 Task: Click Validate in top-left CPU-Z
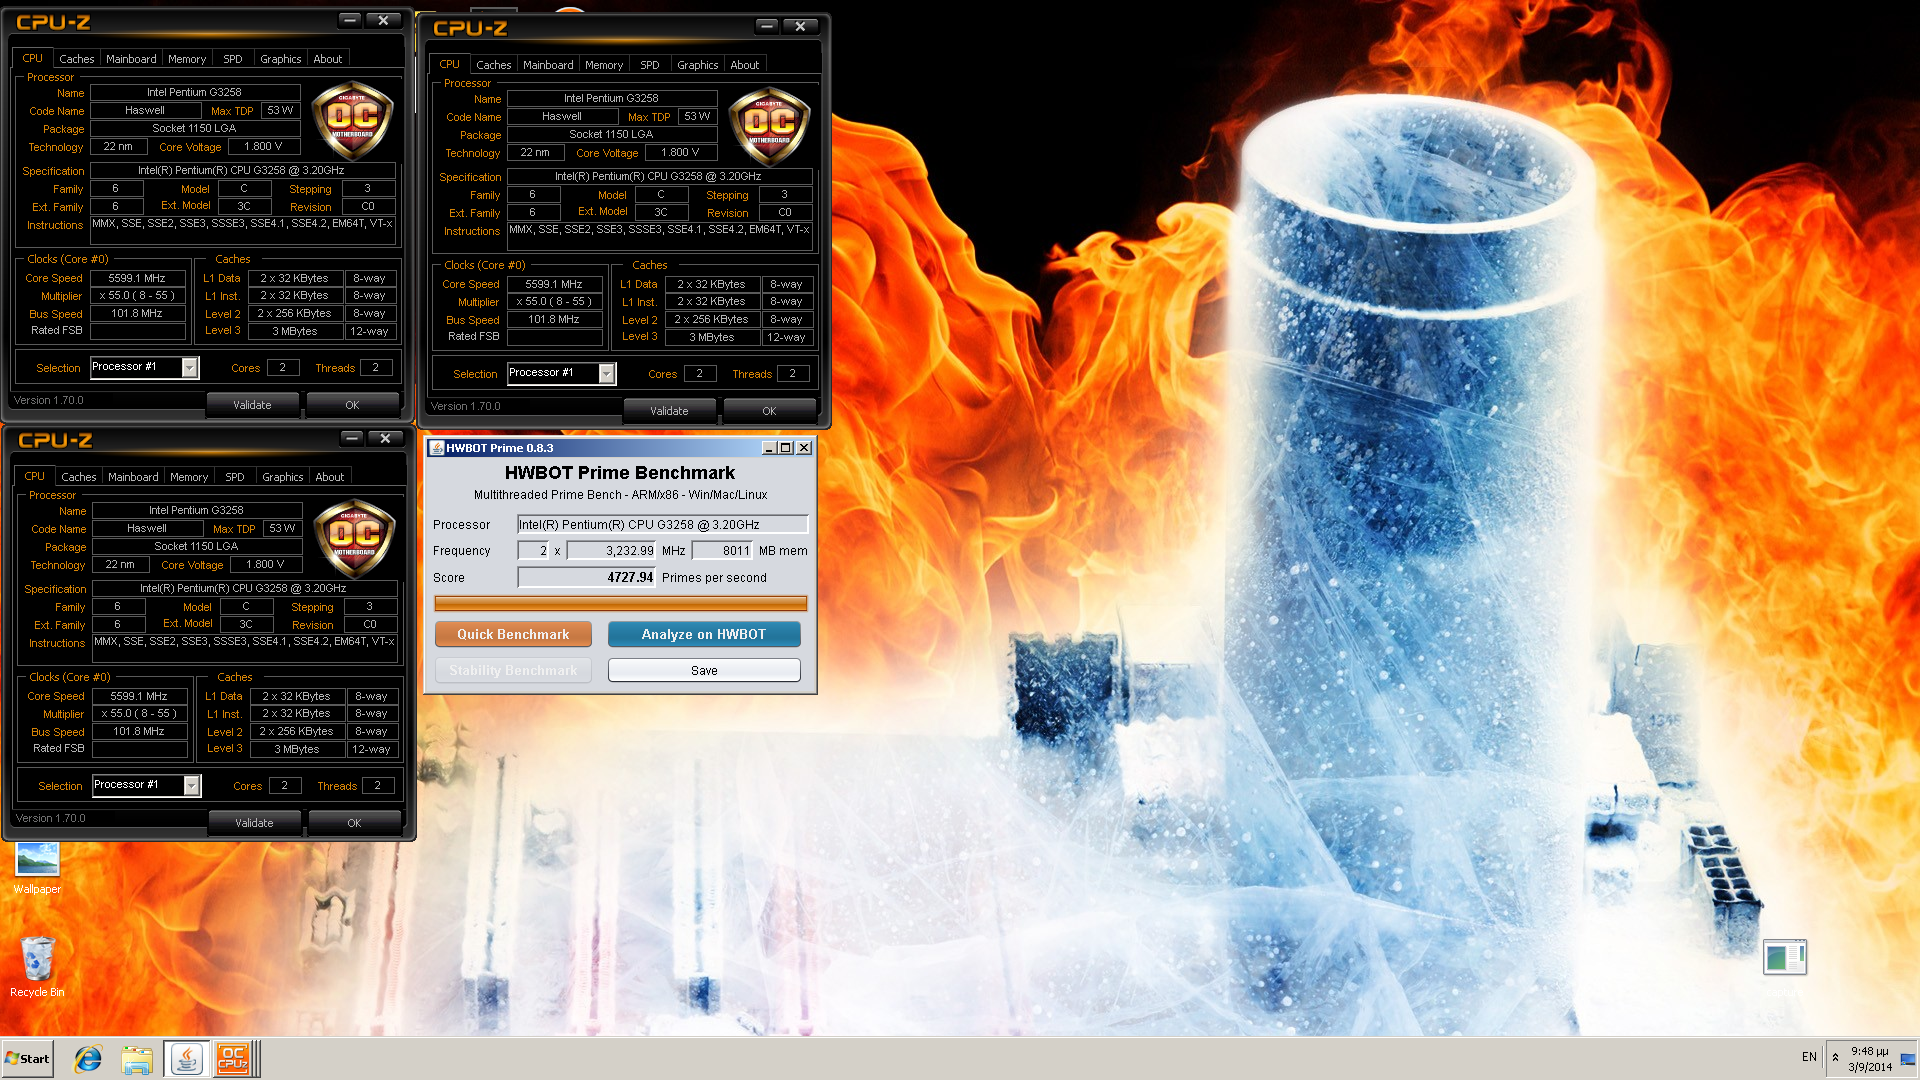pyautogui.click(x=252, y=405)
